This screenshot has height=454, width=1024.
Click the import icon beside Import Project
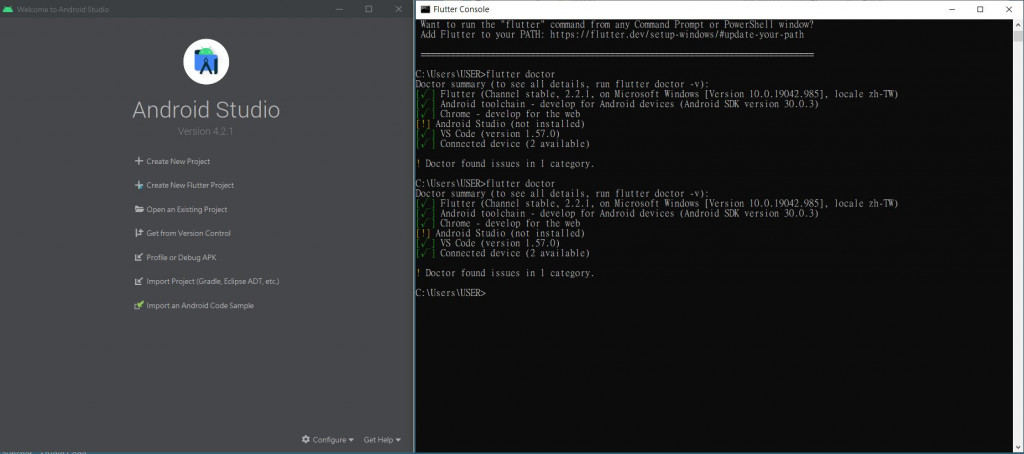[x=138, y=282]
